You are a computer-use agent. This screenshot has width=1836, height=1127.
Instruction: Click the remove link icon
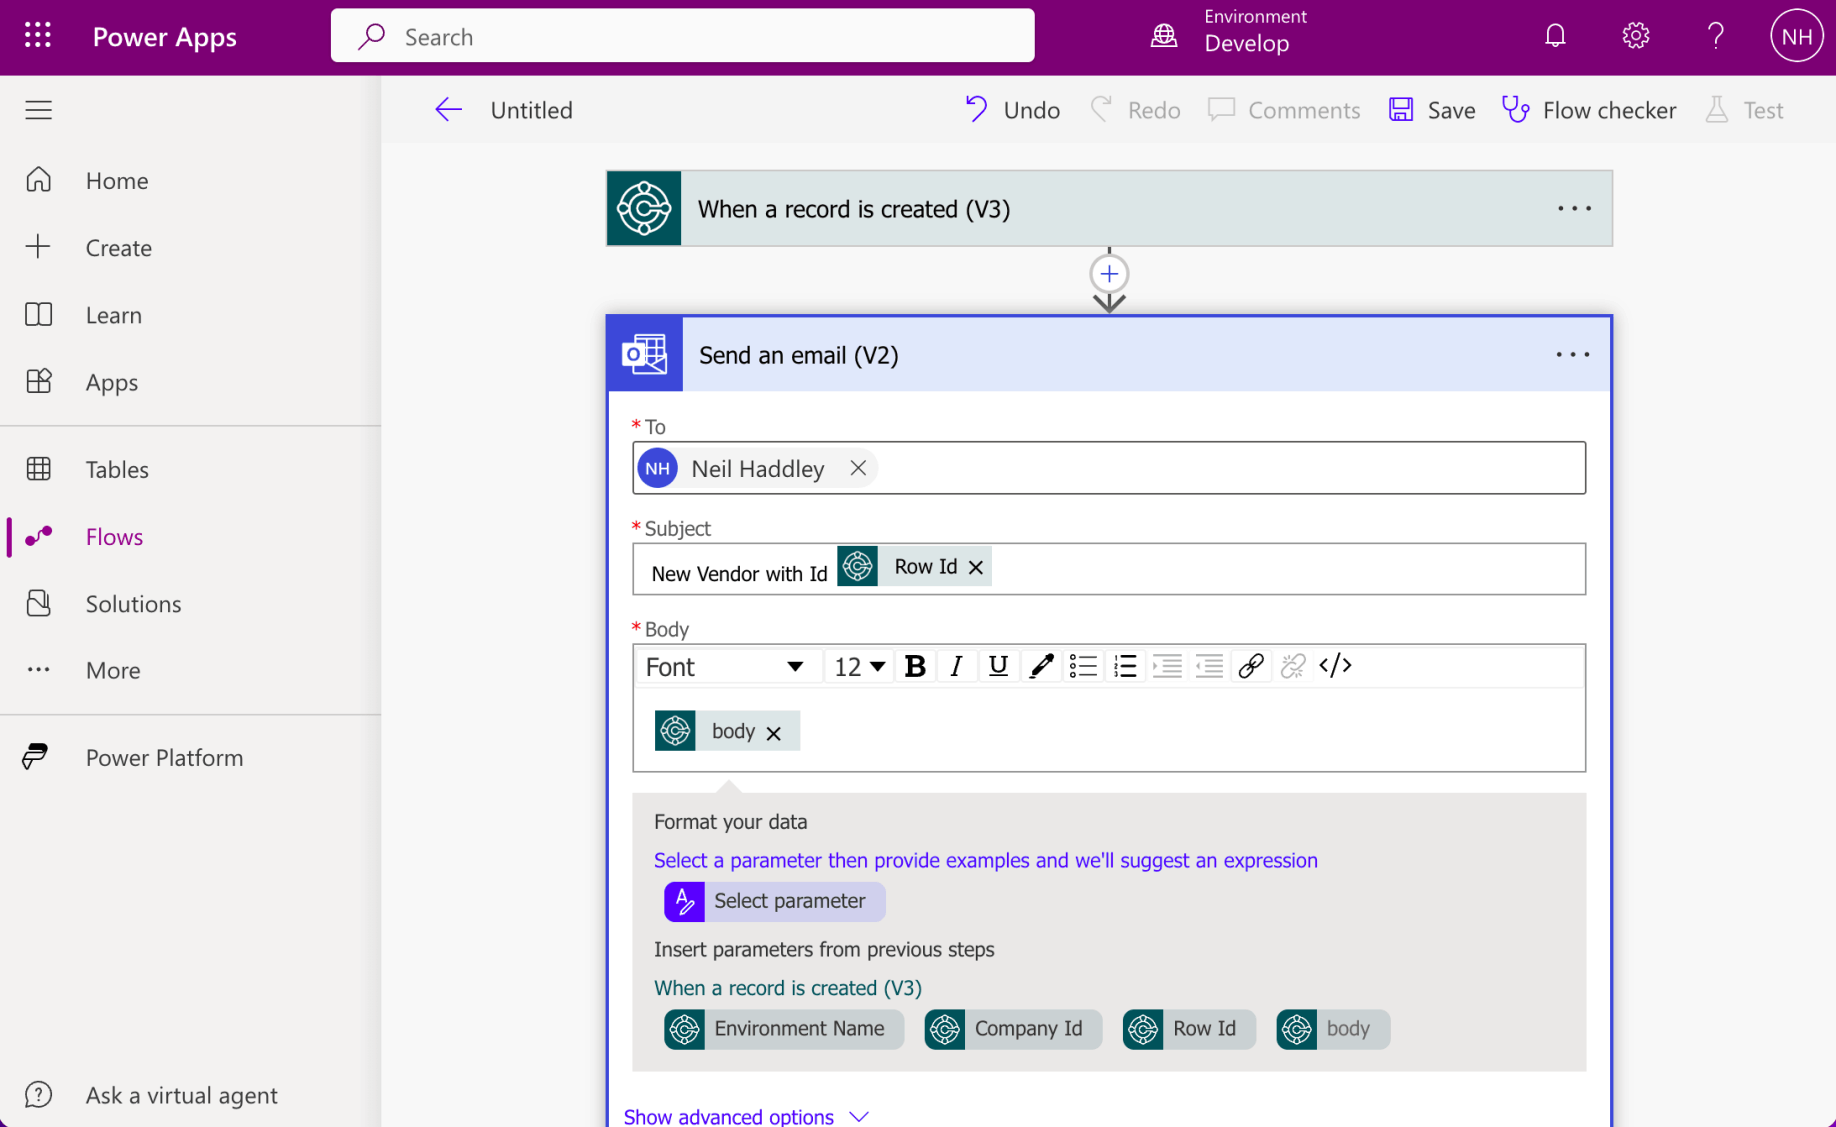[x=1293, y=666]
